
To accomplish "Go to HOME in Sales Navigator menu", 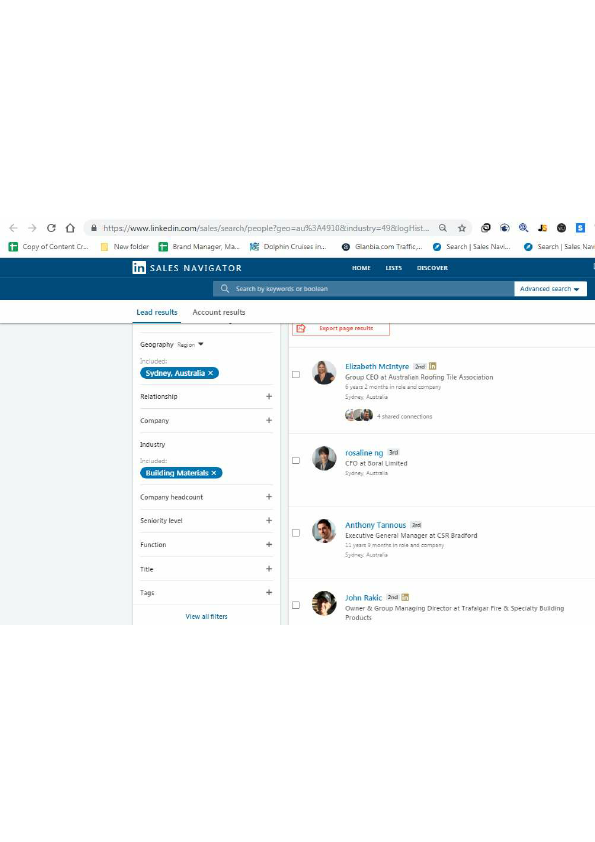I will [361, 267].
